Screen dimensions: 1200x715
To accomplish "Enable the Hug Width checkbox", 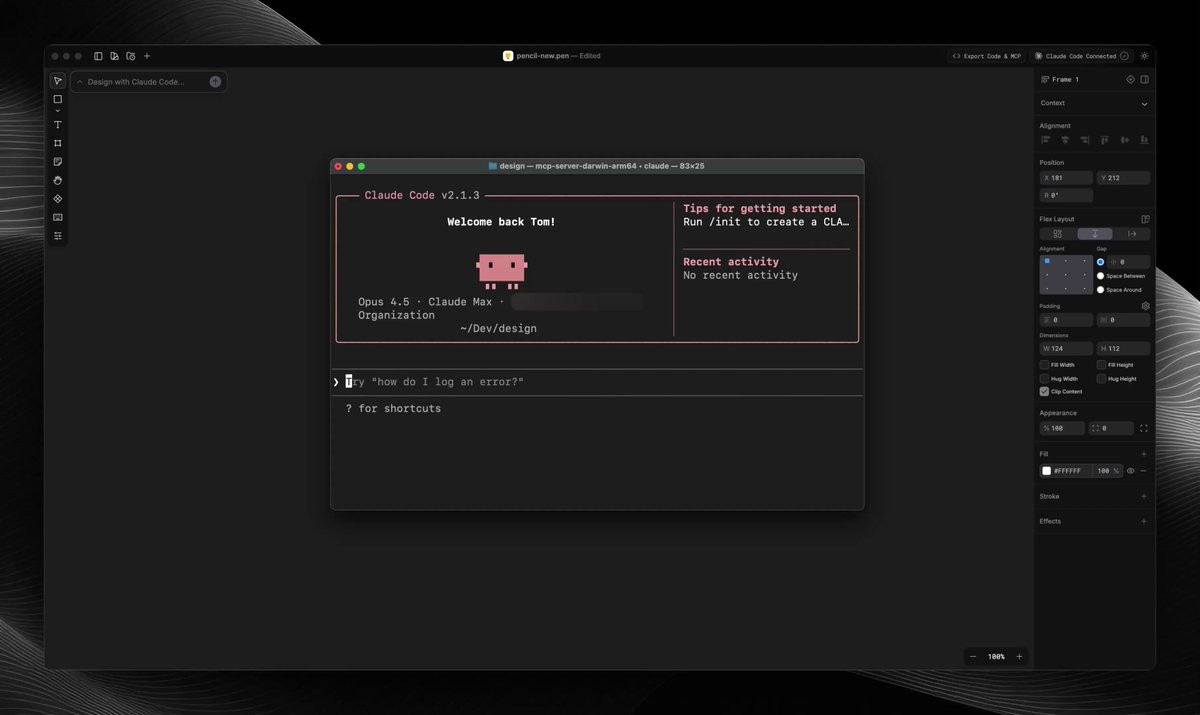I will [x=1044, y=379].
